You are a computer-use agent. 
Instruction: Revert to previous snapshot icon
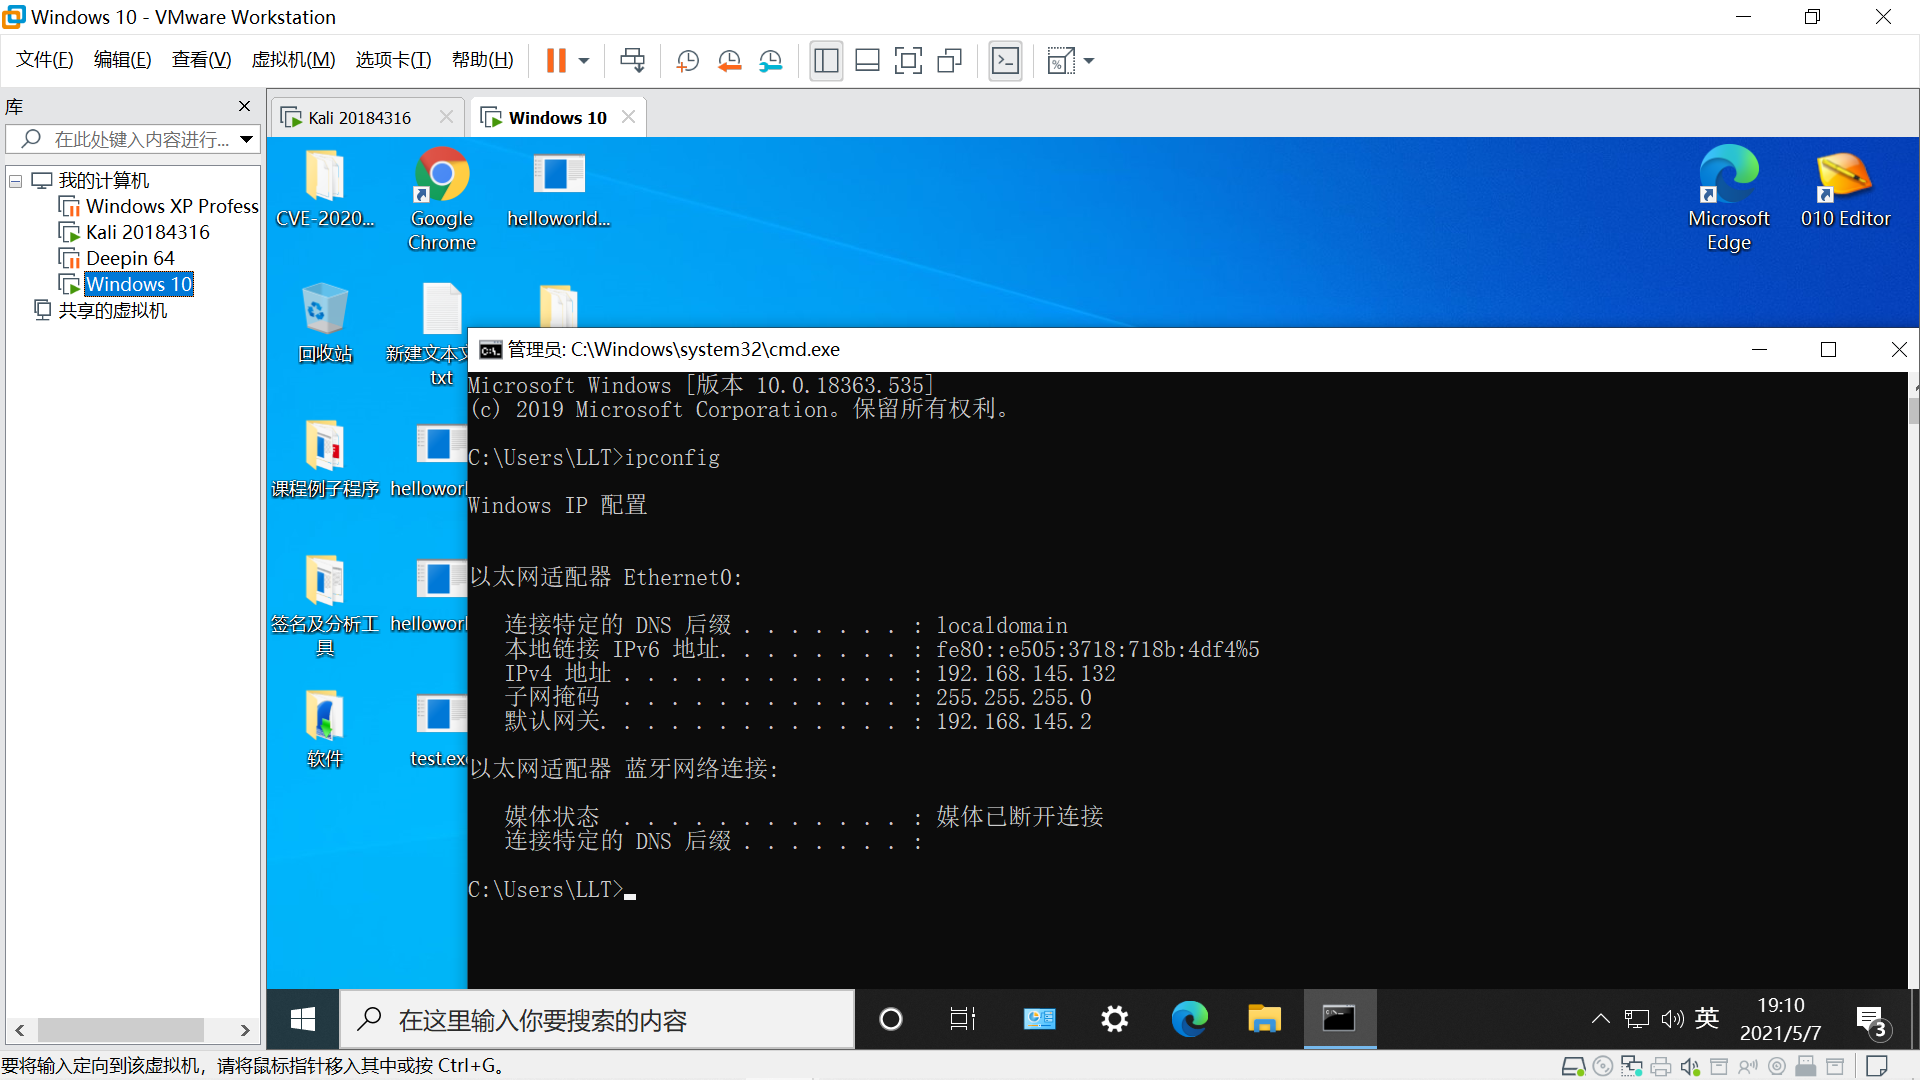[x=729, y=61]
